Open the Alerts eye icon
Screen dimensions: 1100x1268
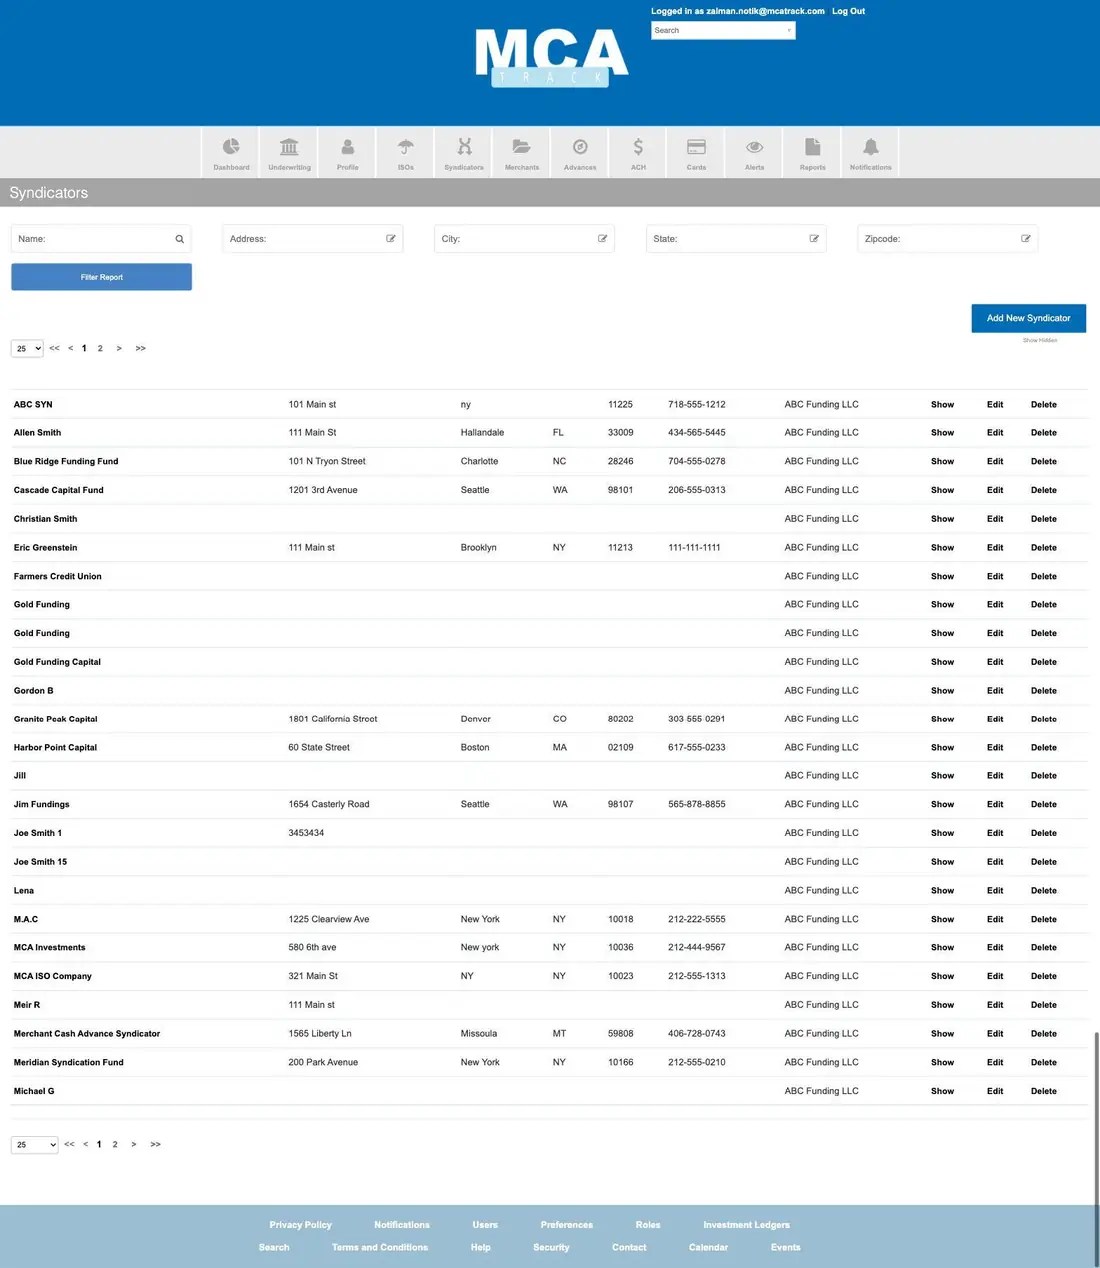click(755, 147)
